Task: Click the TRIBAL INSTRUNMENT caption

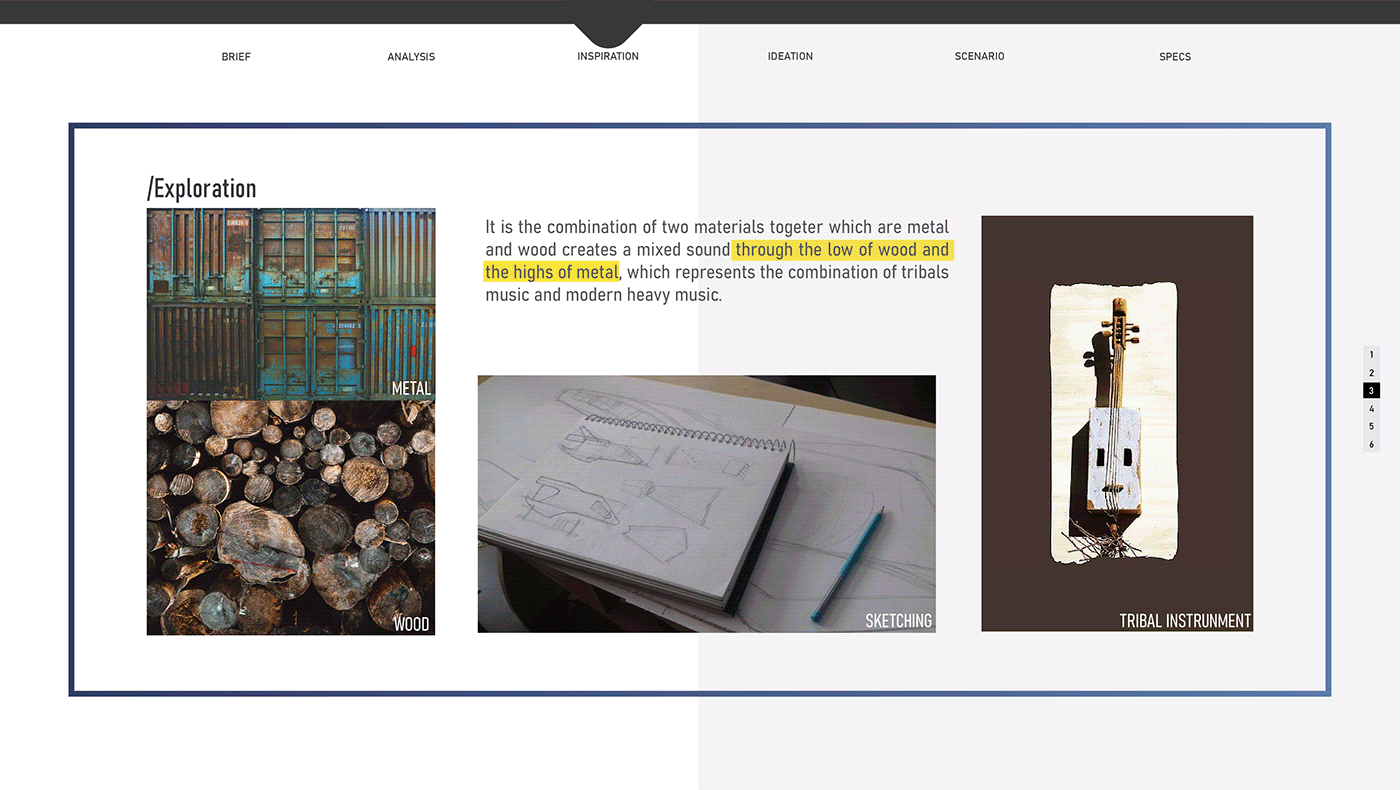Action: pyautogui.click(x=1186, y=621)
